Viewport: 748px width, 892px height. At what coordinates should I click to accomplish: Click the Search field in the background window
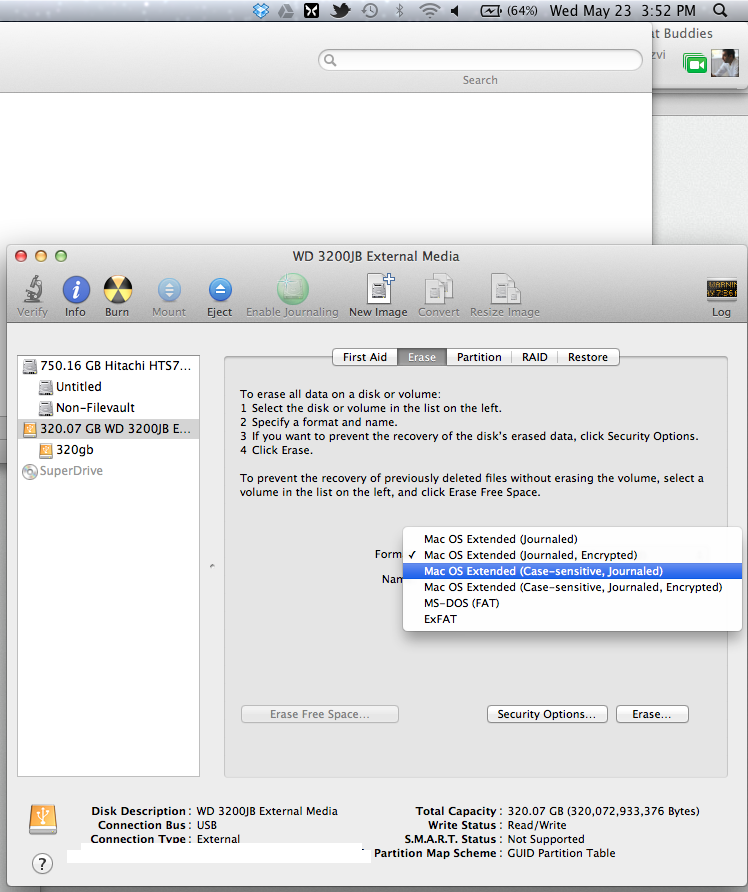pos(481,60)
